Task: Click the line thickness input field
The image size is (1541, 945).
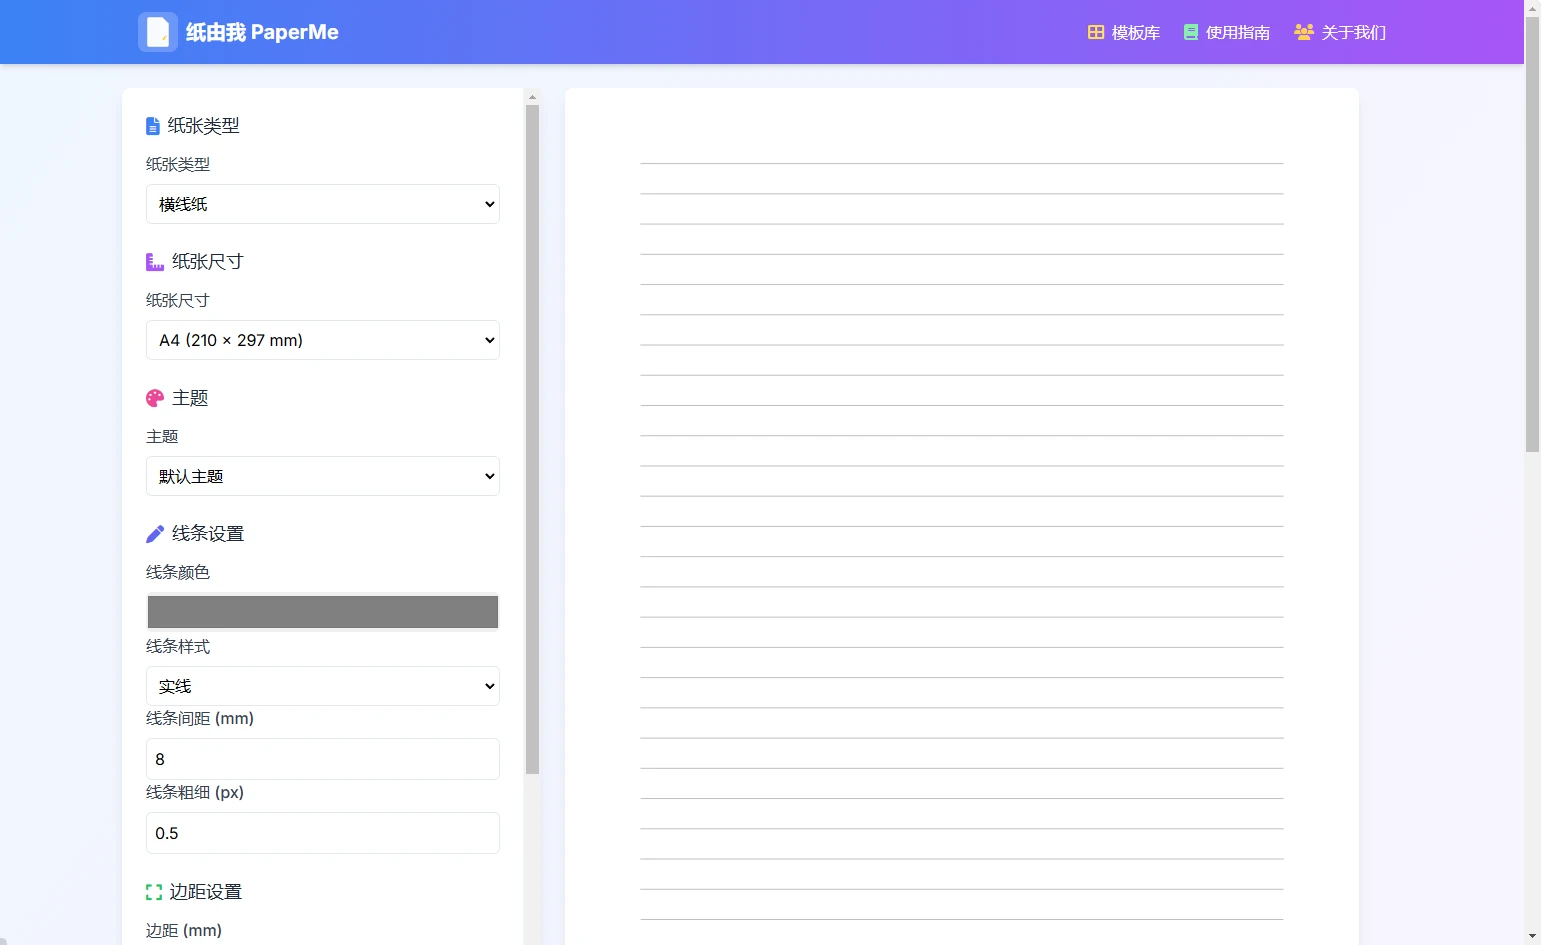Action: click(x=322, y=833)
